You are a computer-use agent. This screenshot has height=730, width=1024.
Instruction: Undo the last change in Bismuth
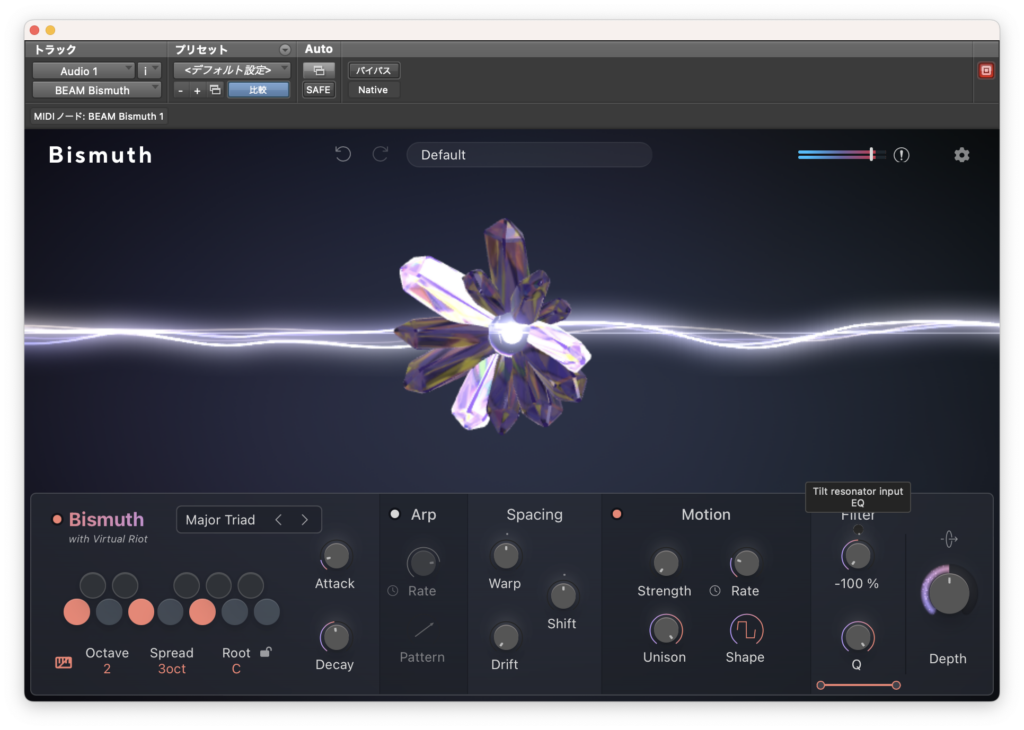point(343,154)
